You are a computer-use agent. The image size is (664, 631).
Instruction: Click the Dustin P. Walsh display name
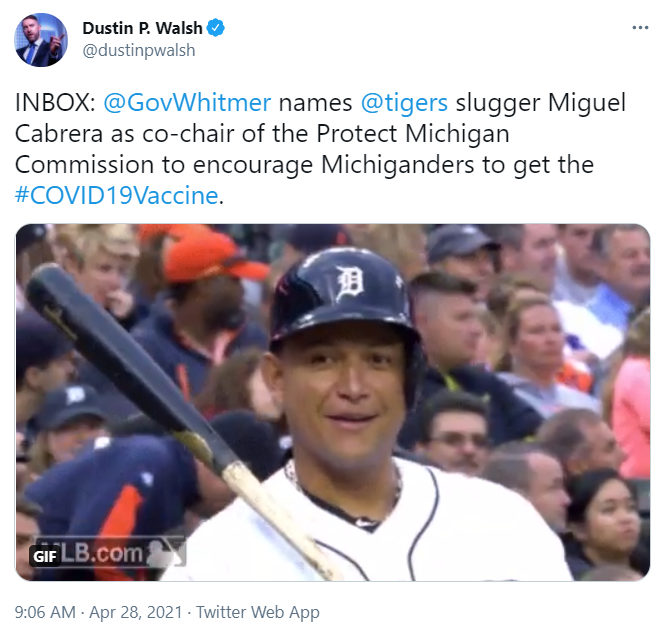[x=142, y=28]
